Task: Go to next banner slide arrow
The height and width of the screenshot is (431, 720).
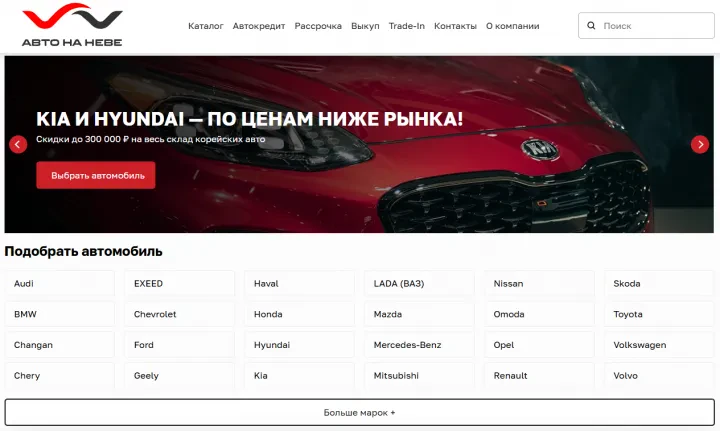Action: click(700, 145)
